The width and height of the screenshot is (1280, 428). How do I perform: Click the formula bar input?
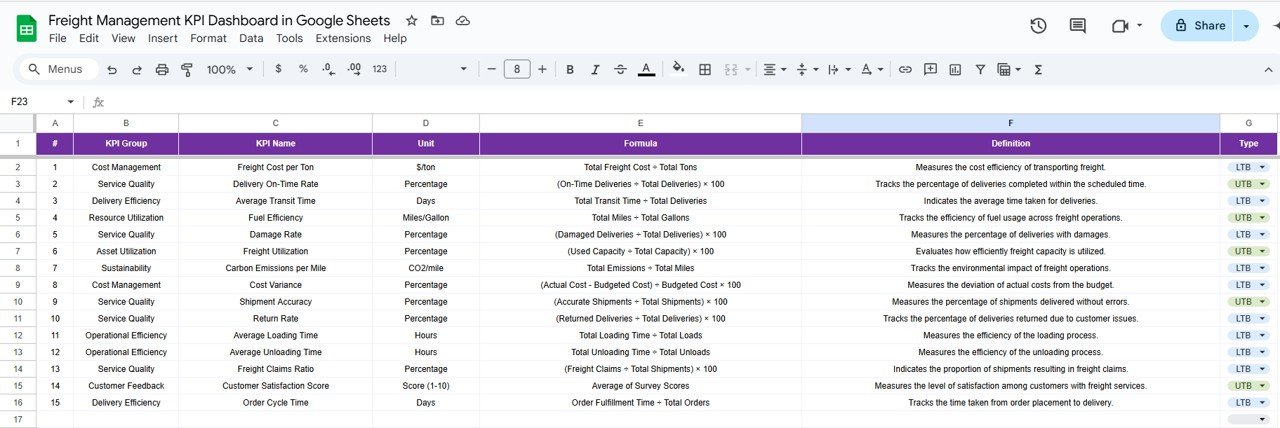tap(690, 102)
